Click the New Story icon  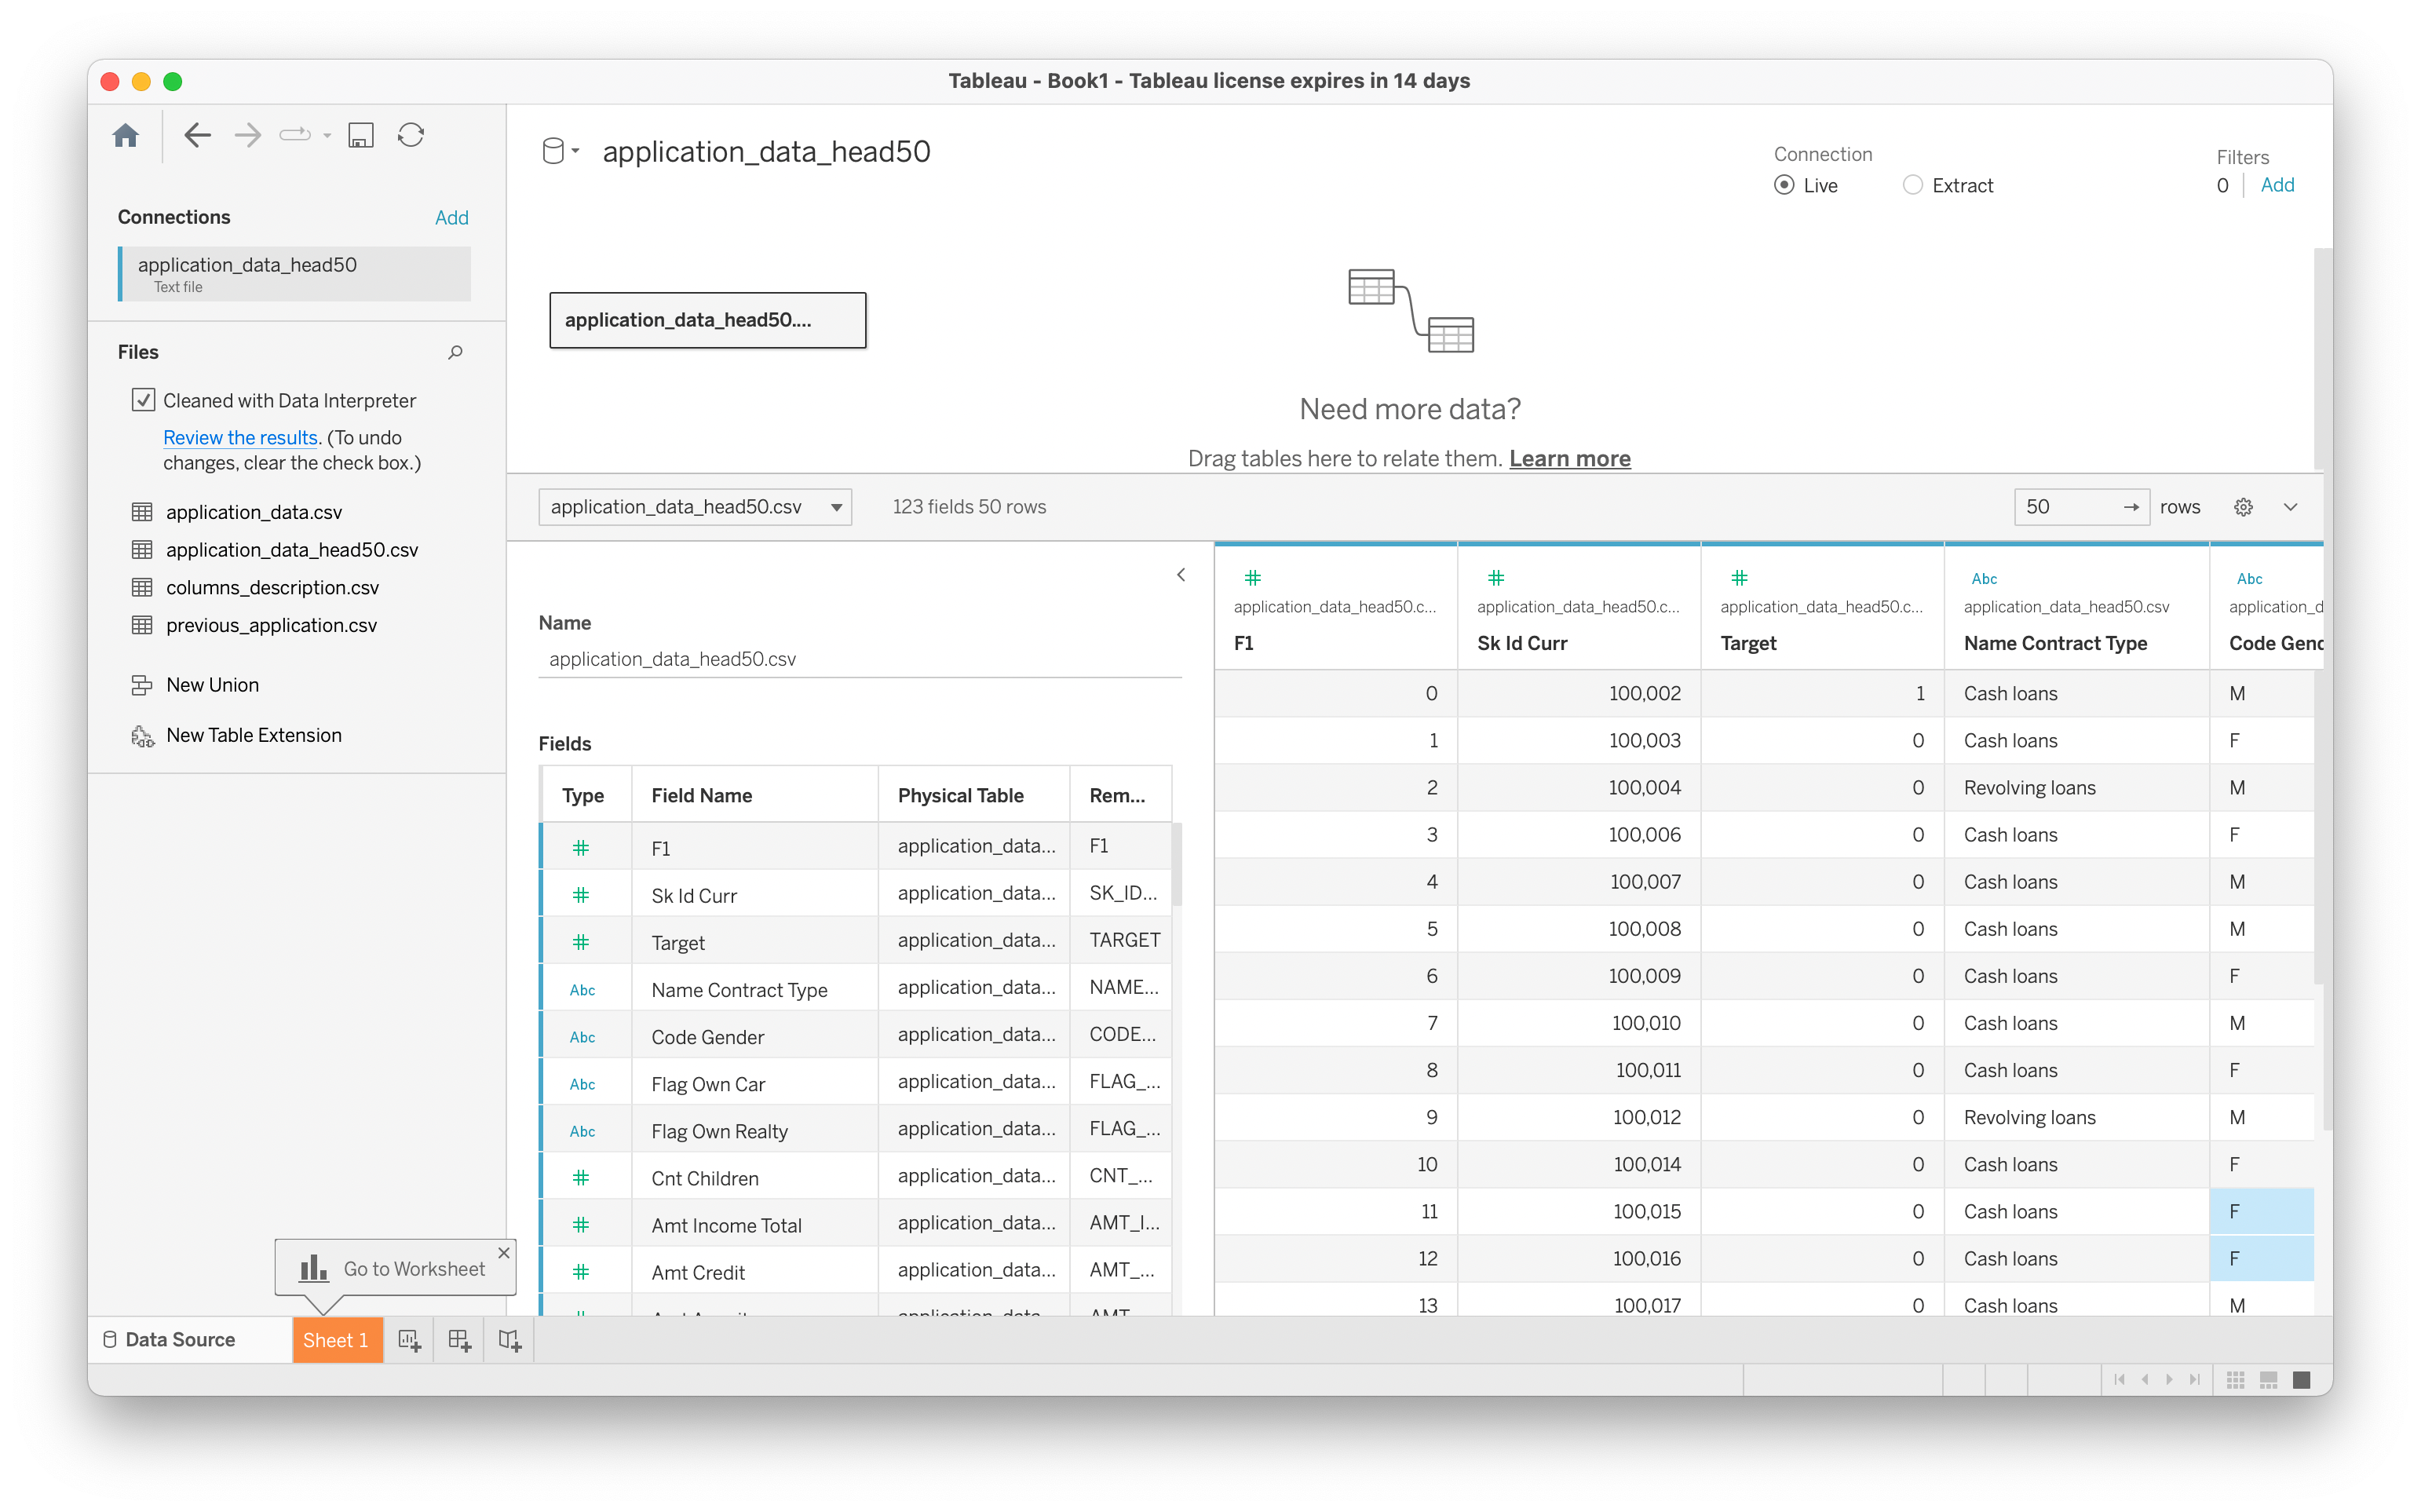pyautogui.click(x=509, y=1340)
